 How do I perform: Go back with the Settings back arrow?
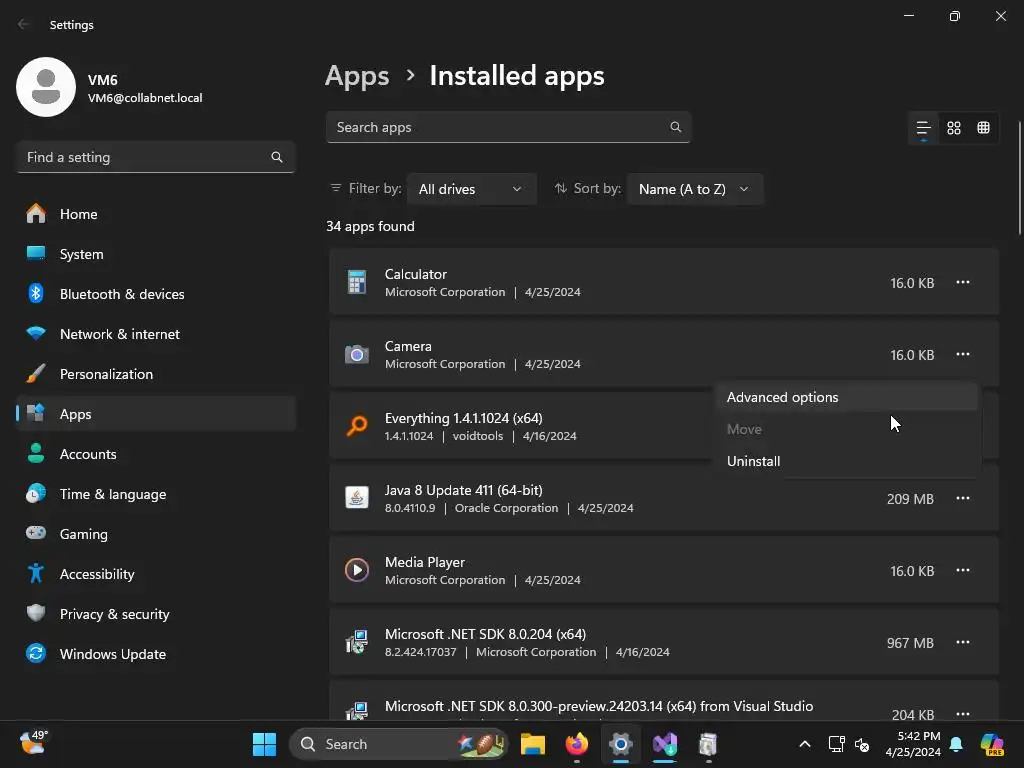(24, 24)
